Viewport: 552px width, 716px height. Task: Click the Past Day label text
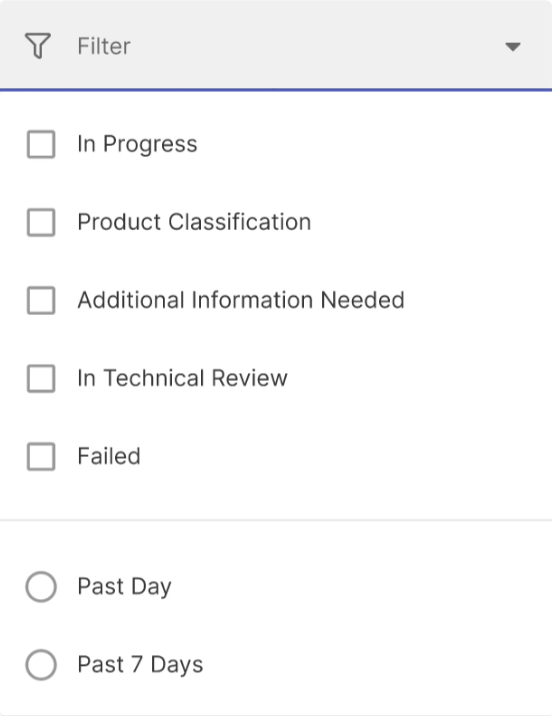tap(124, 586)
